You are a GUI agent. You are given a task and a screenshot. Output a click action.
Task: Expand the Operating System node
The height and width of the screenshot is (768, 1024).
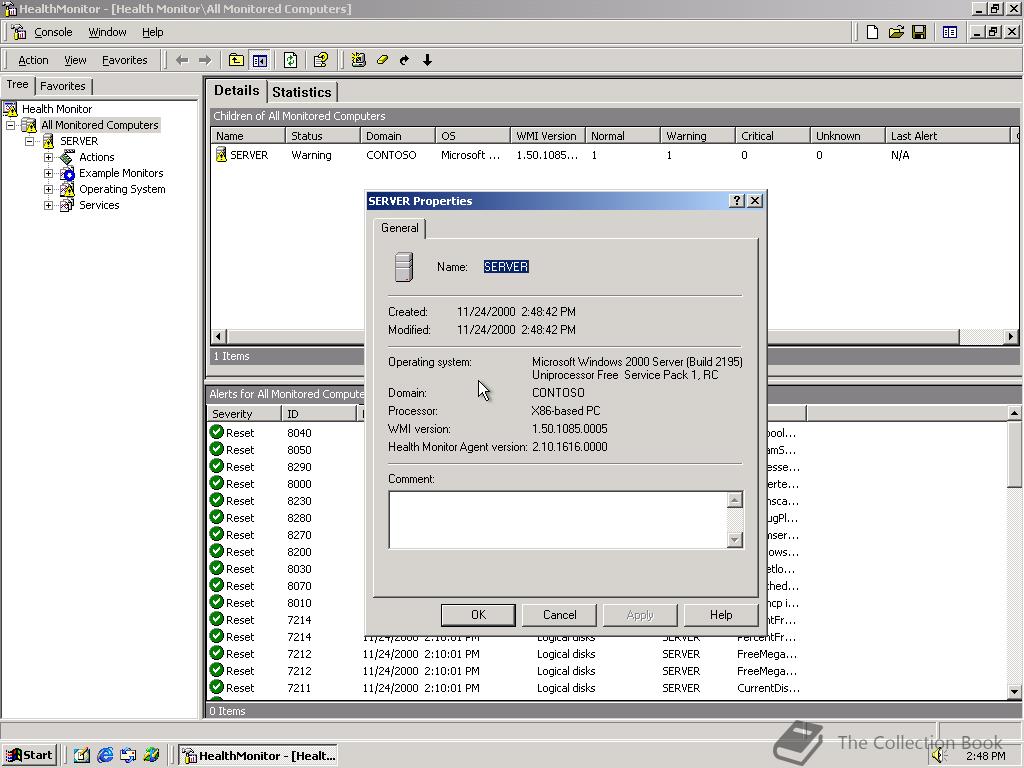[48, 189]
